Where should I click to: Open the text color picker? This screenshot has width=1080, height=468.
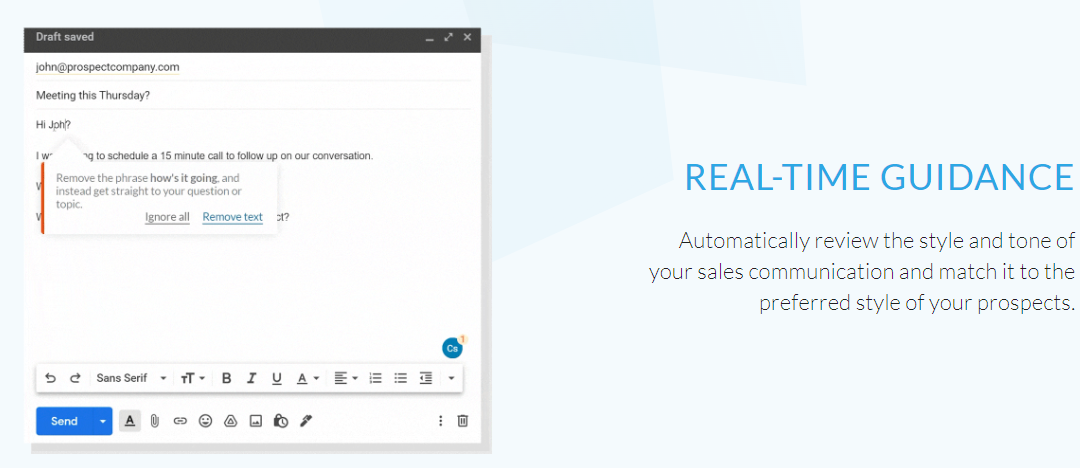point(307,378)
